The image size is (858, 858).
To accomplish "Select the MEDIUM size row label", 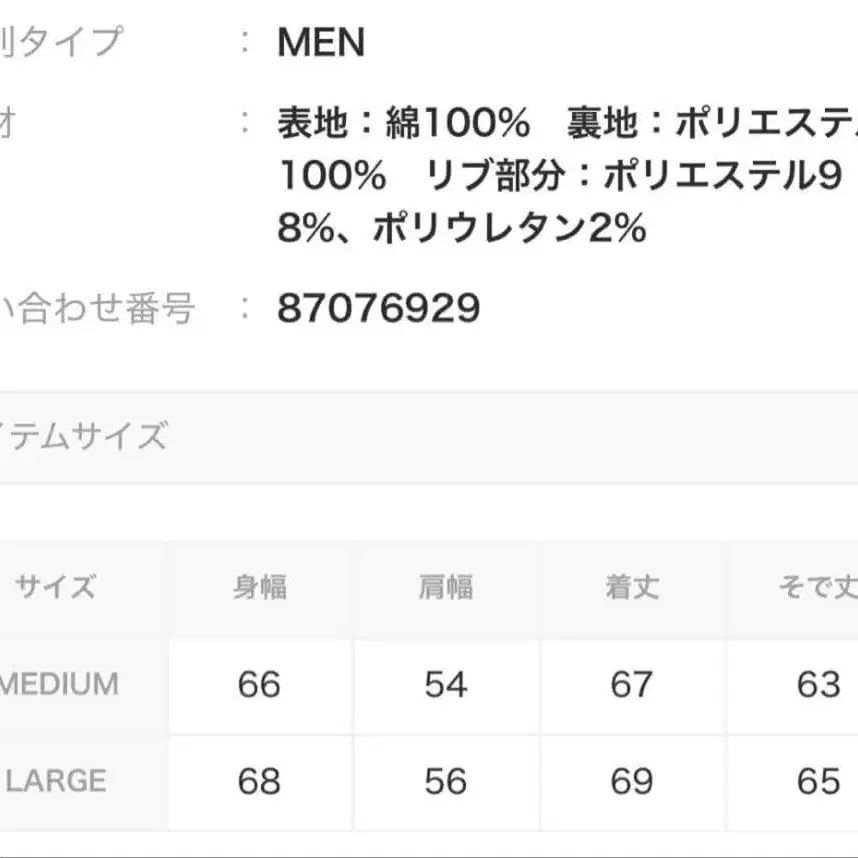I will click(59, 685).
